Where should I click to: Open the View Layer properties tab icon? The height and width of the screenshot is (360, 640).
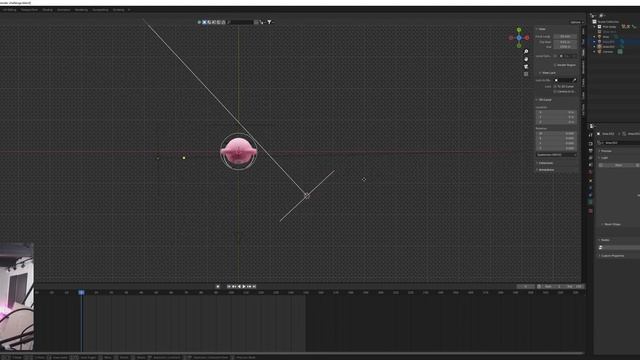click(591, 158)
